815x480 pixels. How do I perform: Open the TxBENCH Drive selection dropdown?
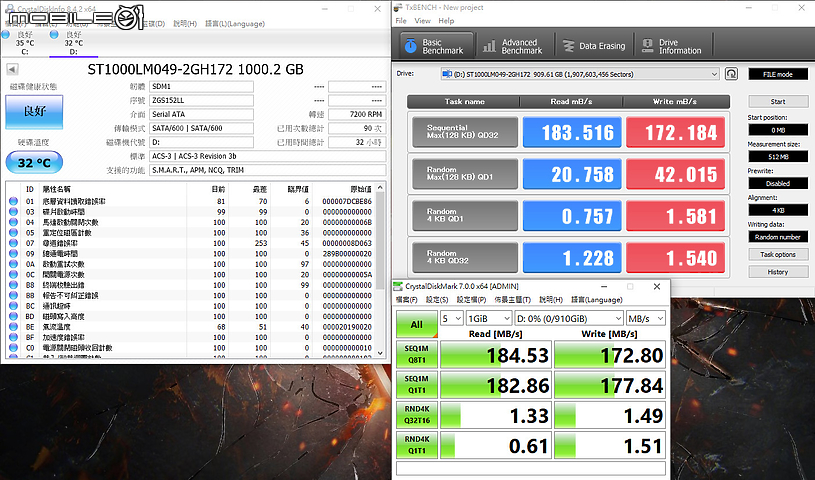click(x=580, y=74)
